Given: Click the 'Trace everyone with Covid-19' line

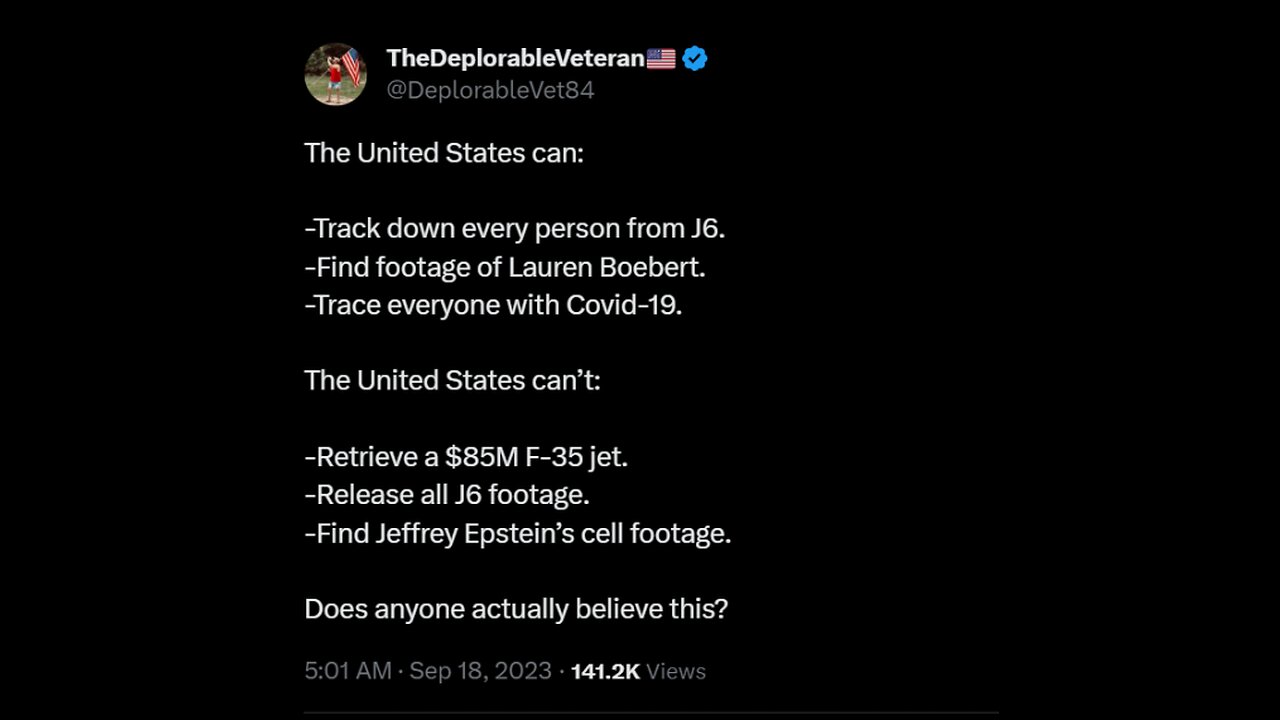Looking at the screenshot, I should tap(493, 305).
